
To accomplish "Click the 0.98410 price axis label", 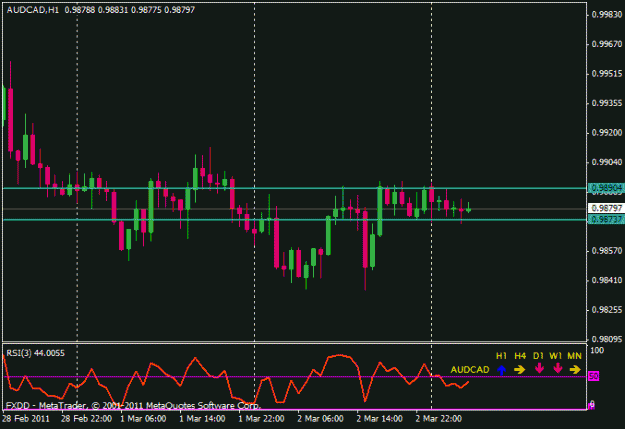I will (607, 280).
